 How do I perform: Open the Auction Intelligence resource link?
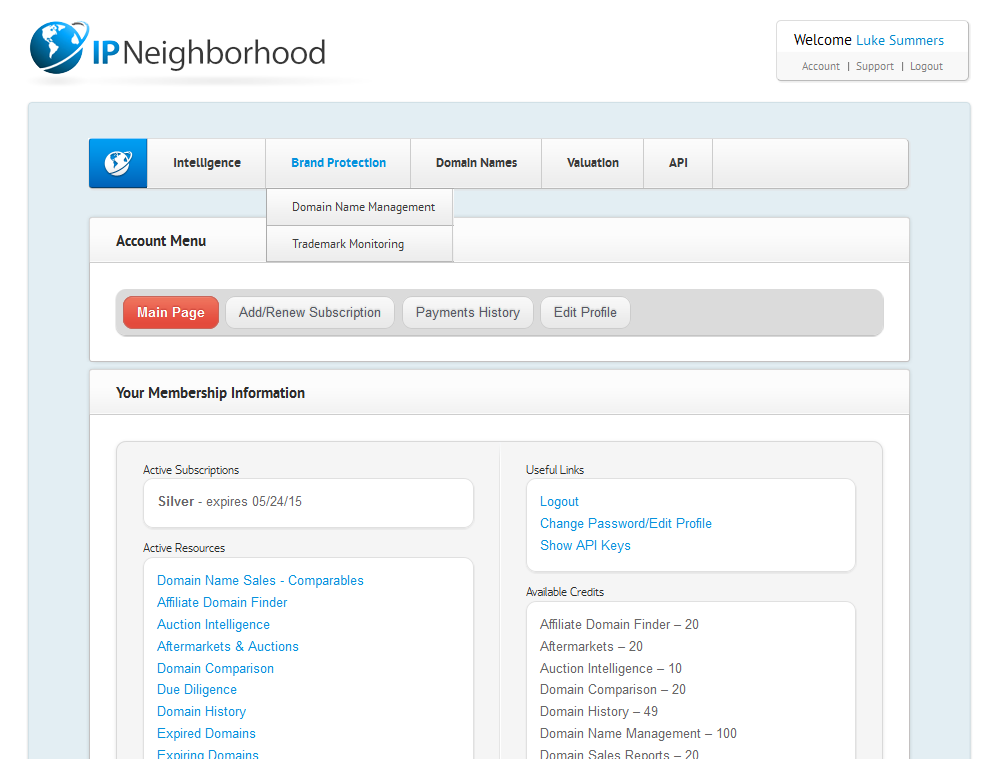pyautogui.click(x=213, y=624)
